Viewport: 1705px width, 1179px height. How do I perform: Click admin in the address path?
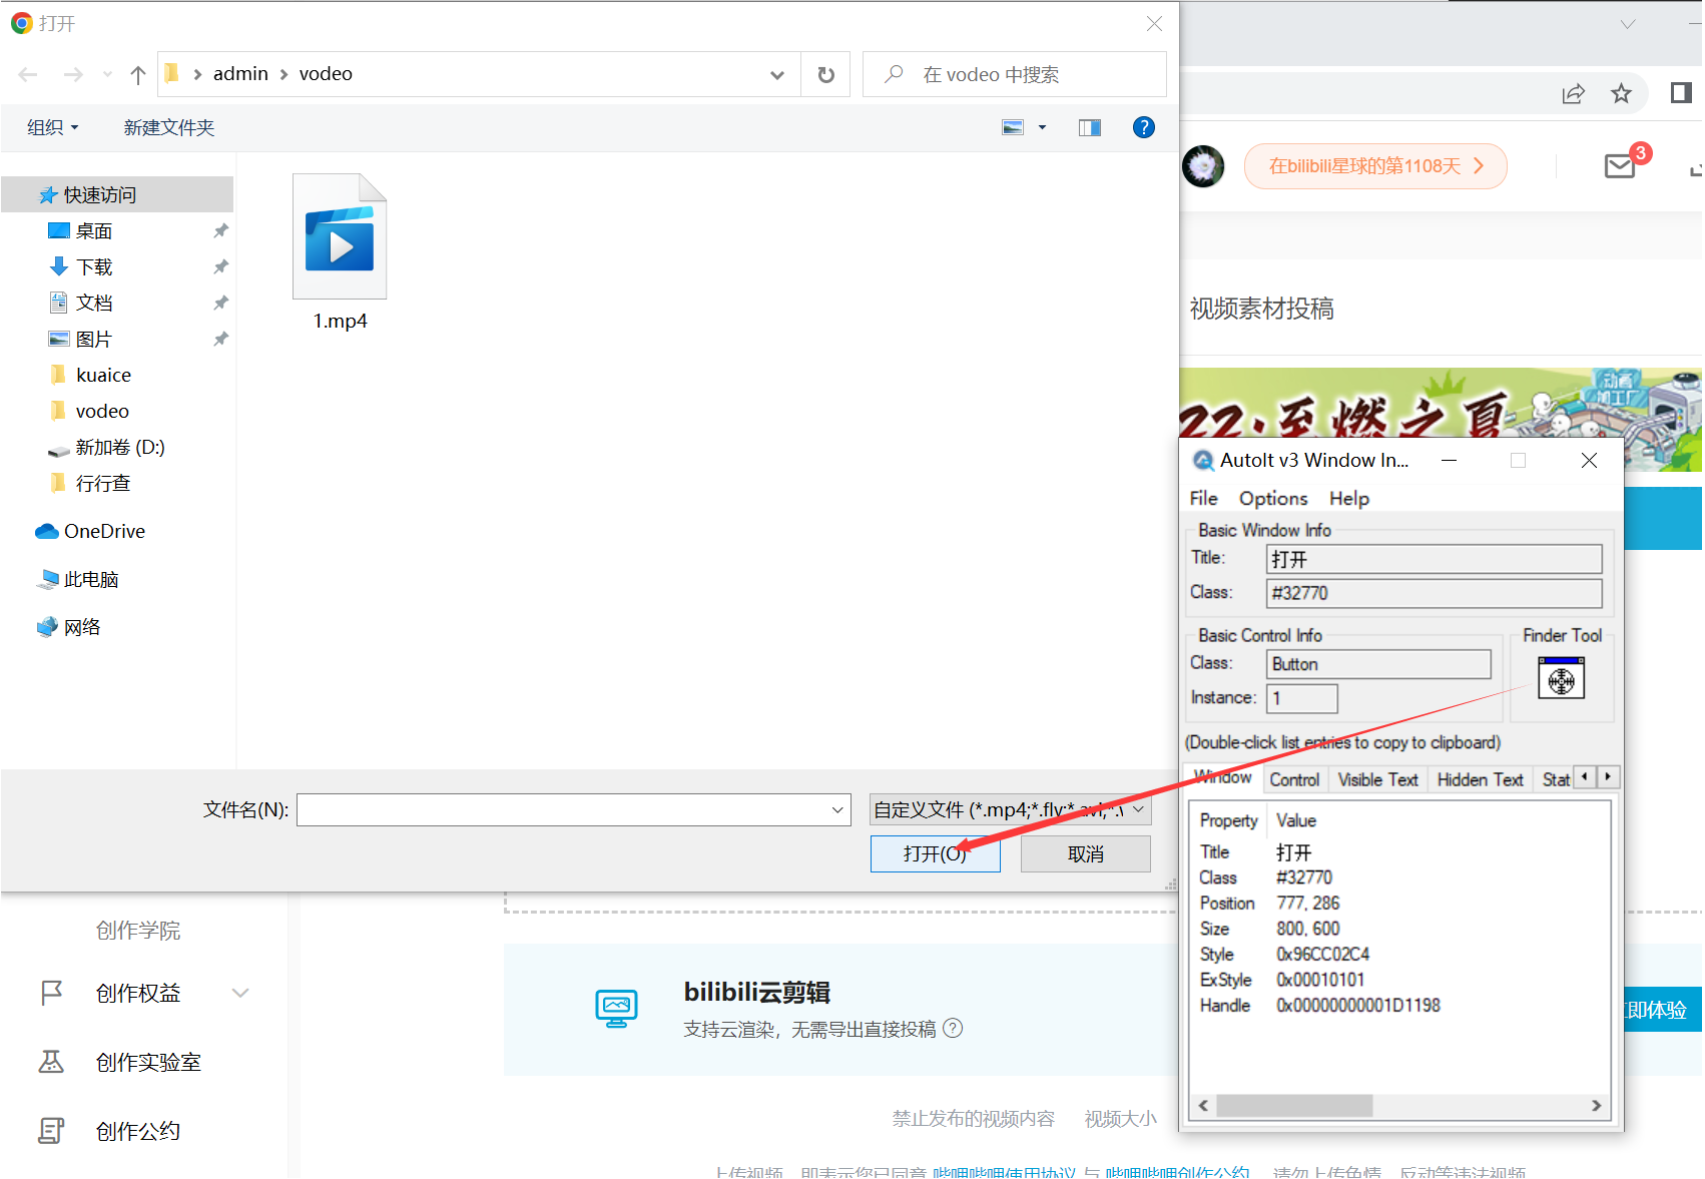pyautogui.click(x=240, y=74)
